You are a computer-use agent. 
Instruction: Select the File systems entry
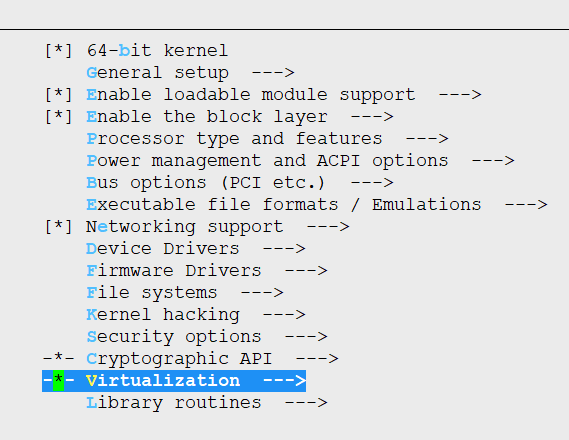point(185,293)
